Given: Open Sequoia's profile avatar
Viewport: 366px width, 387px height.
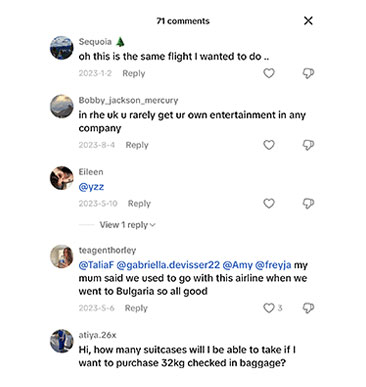Looking at the screenshot, I should [x=62, y=48].
